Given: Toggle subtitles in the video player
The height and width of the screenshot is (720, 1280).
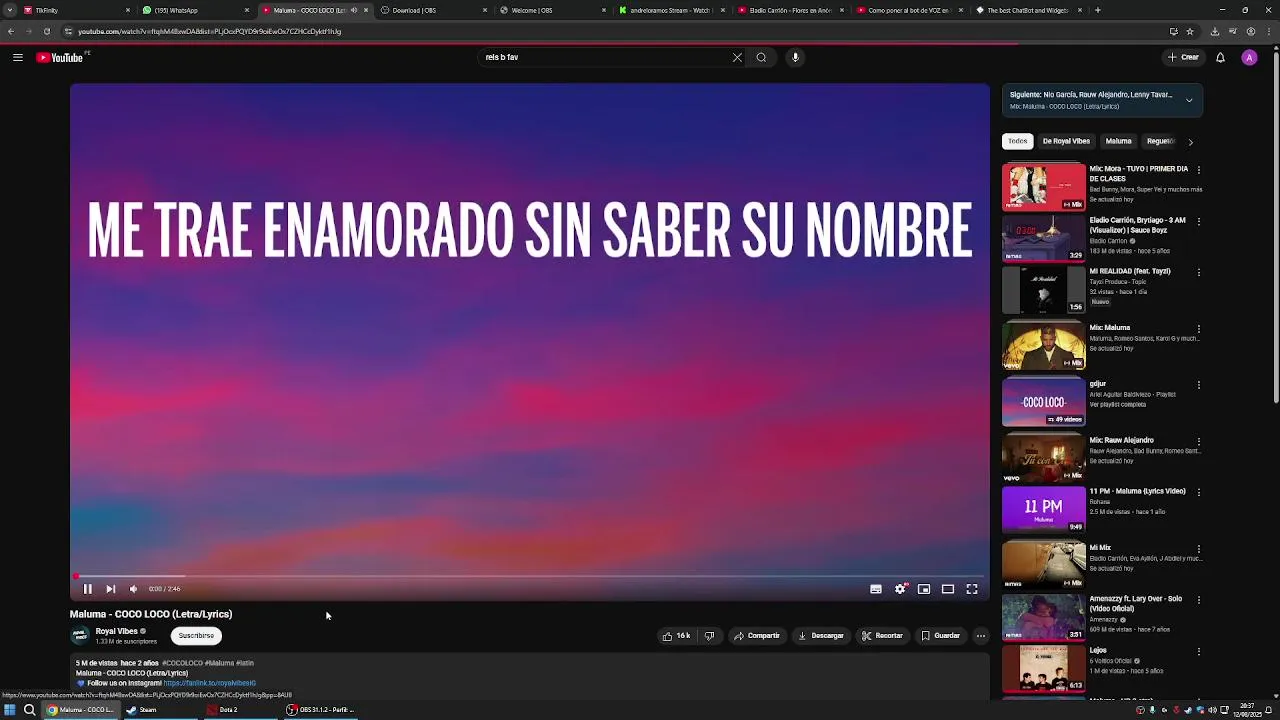Looking at the screenshot, I should 876,589.
